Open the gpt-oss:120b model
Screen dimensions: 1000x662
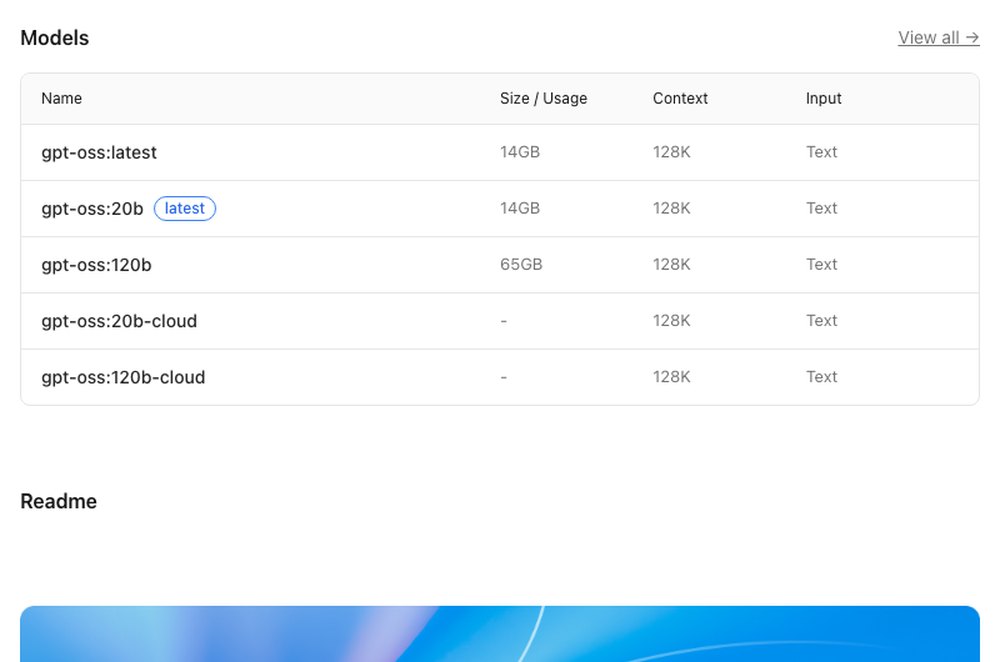(96, 265)
